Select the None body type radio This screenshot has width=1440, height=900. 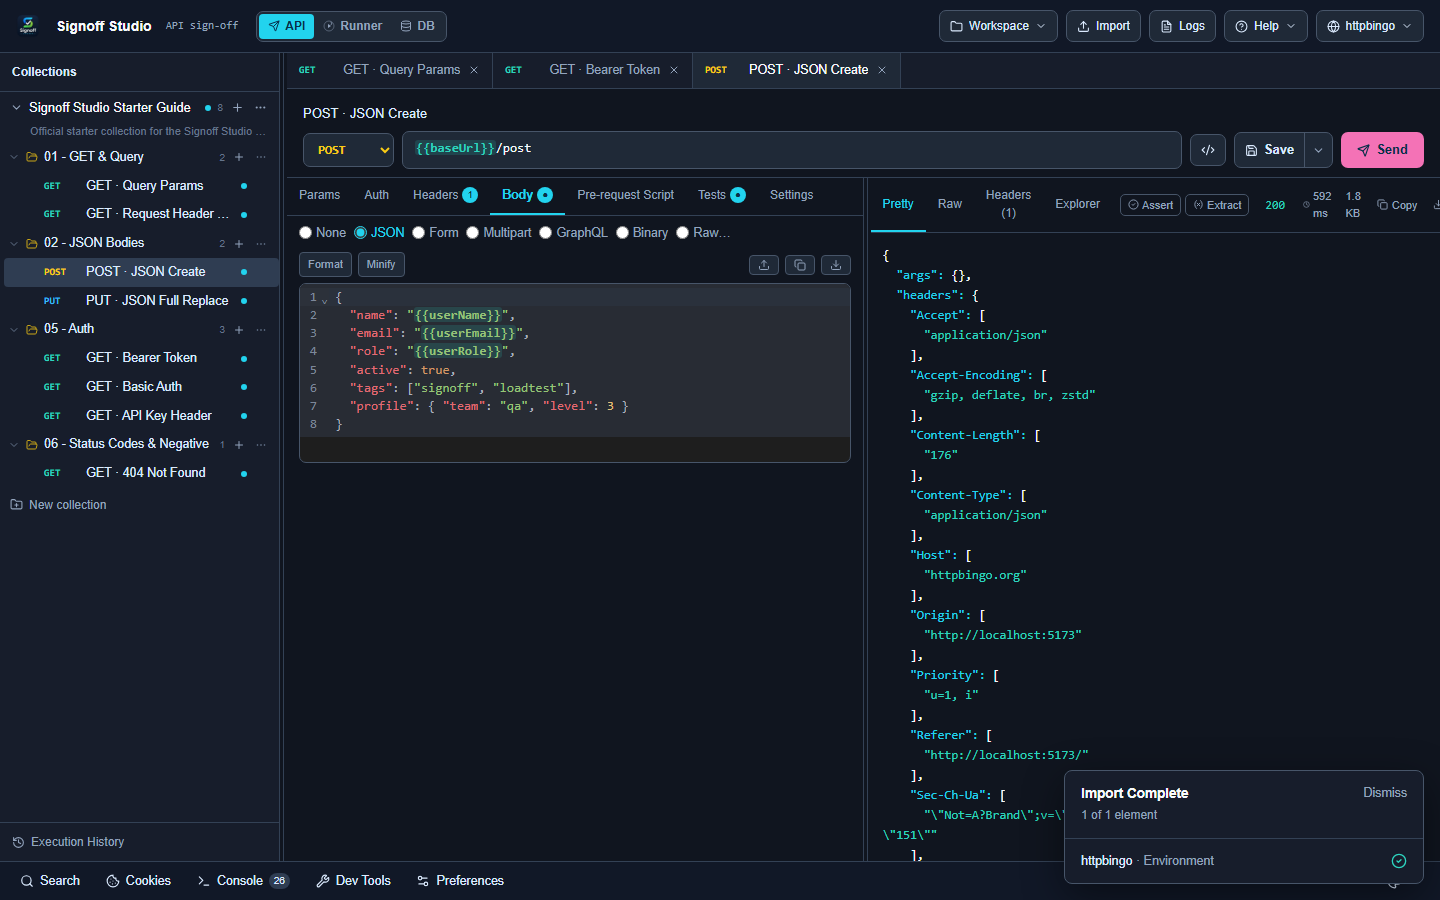pos(306,233)
